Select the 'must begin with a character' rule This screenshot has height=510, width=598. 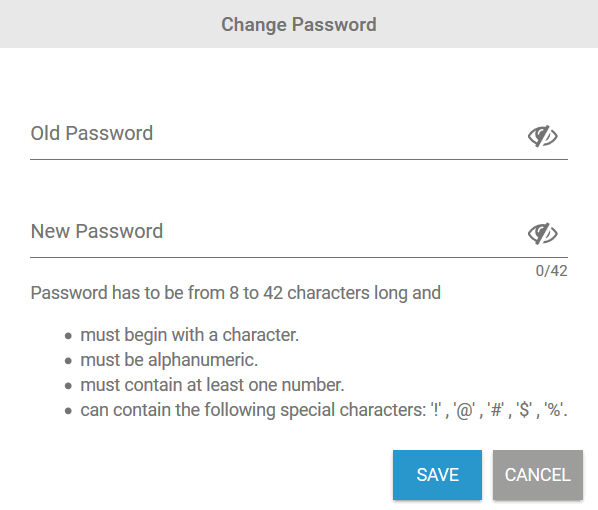(190, 335)
